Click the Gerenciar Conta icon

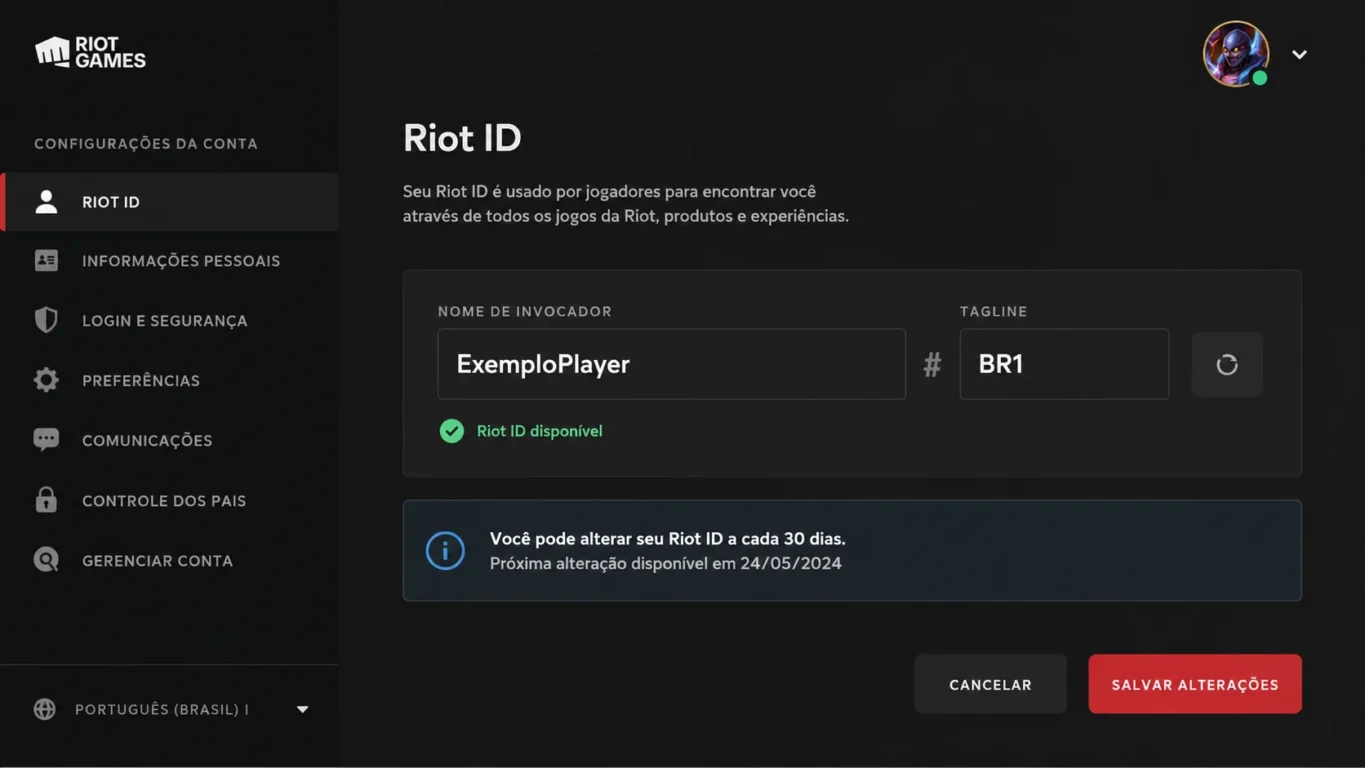[46, 560]
